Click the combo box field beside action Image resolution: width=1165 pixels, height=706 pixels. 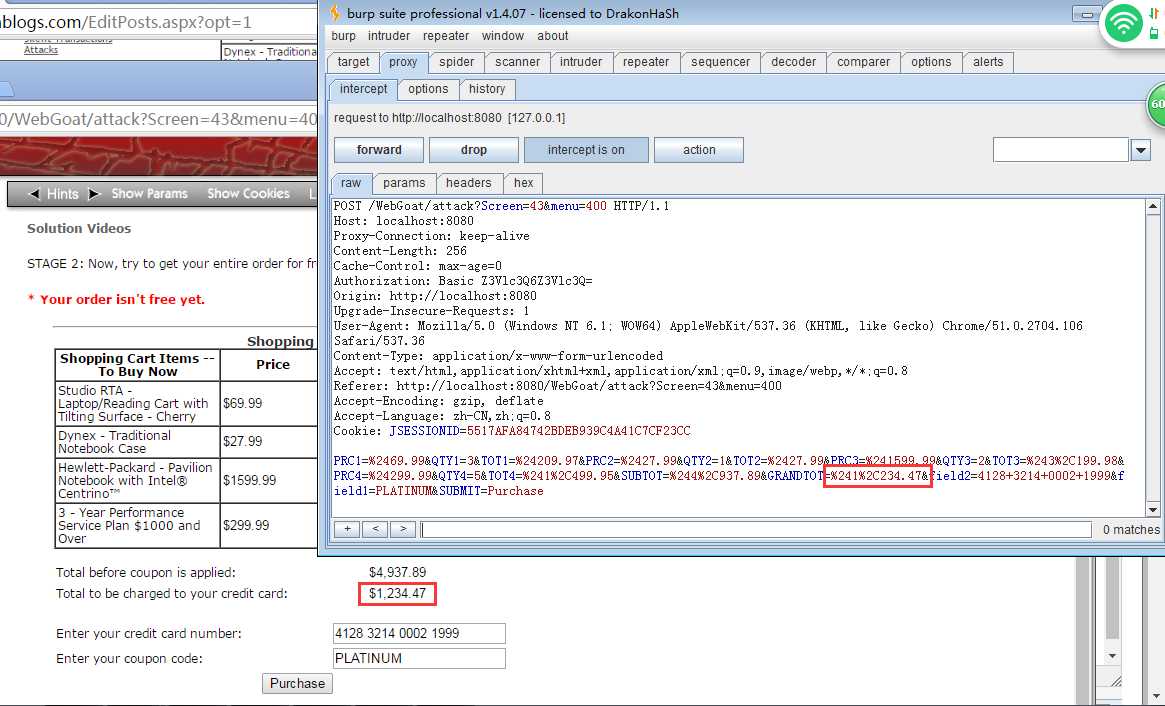click(1061, 150)
